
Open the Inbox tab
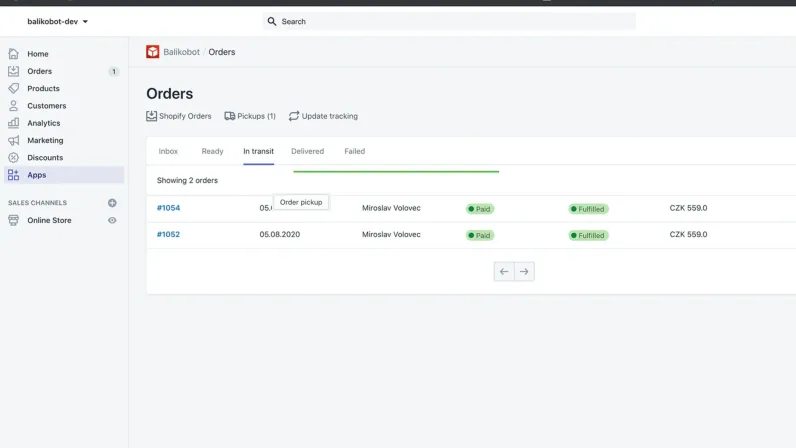(x=168, y=151)
